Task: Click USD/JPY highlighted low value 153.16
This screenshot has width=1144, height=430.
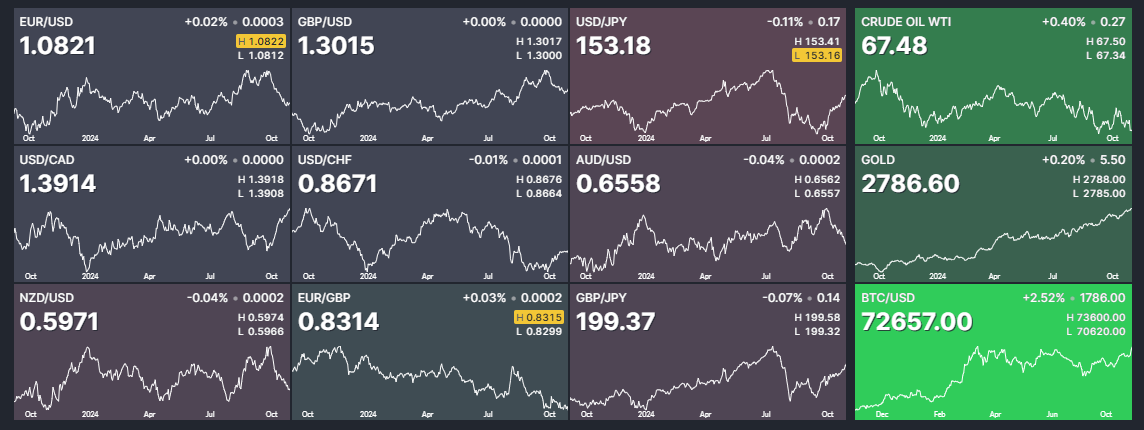Action: coord(817,55)
